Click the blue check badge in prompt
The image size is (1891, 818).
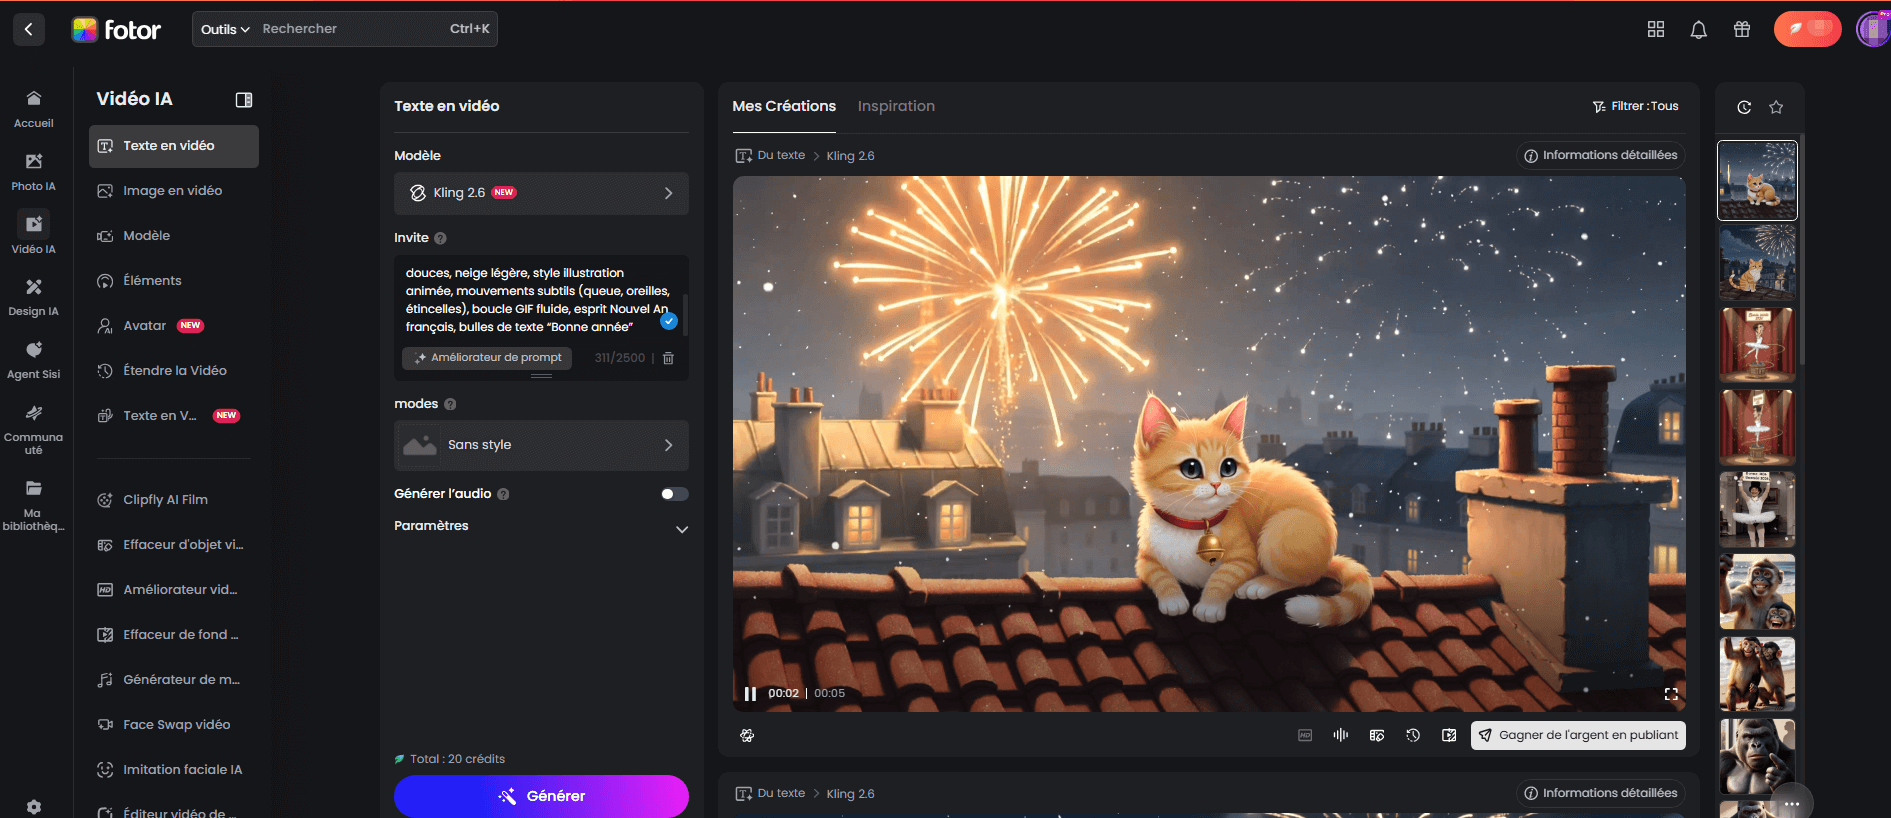tap(669, 321)
